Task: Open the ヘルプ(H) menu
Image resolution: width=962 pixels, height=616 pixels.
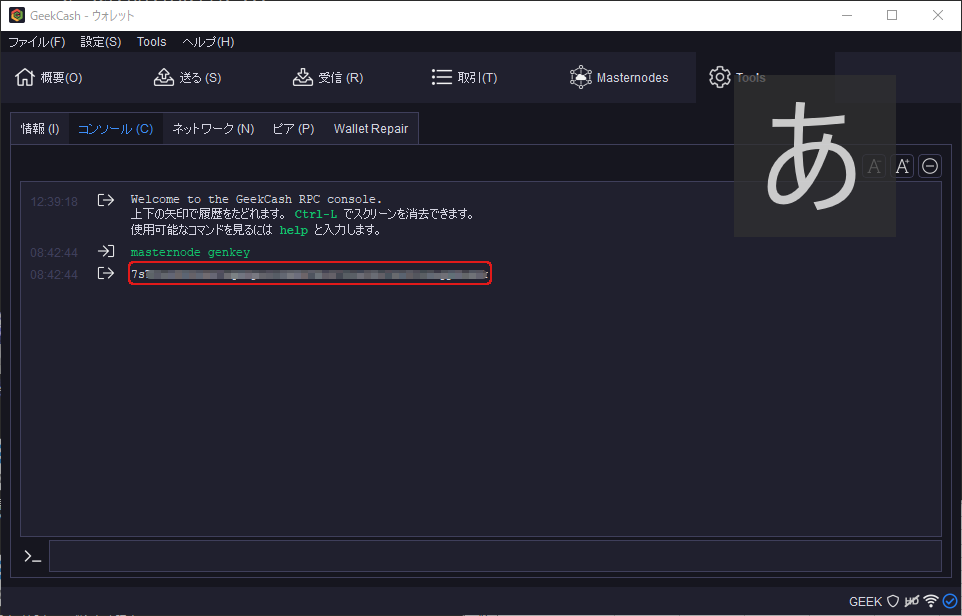Action: click(208, 42)
